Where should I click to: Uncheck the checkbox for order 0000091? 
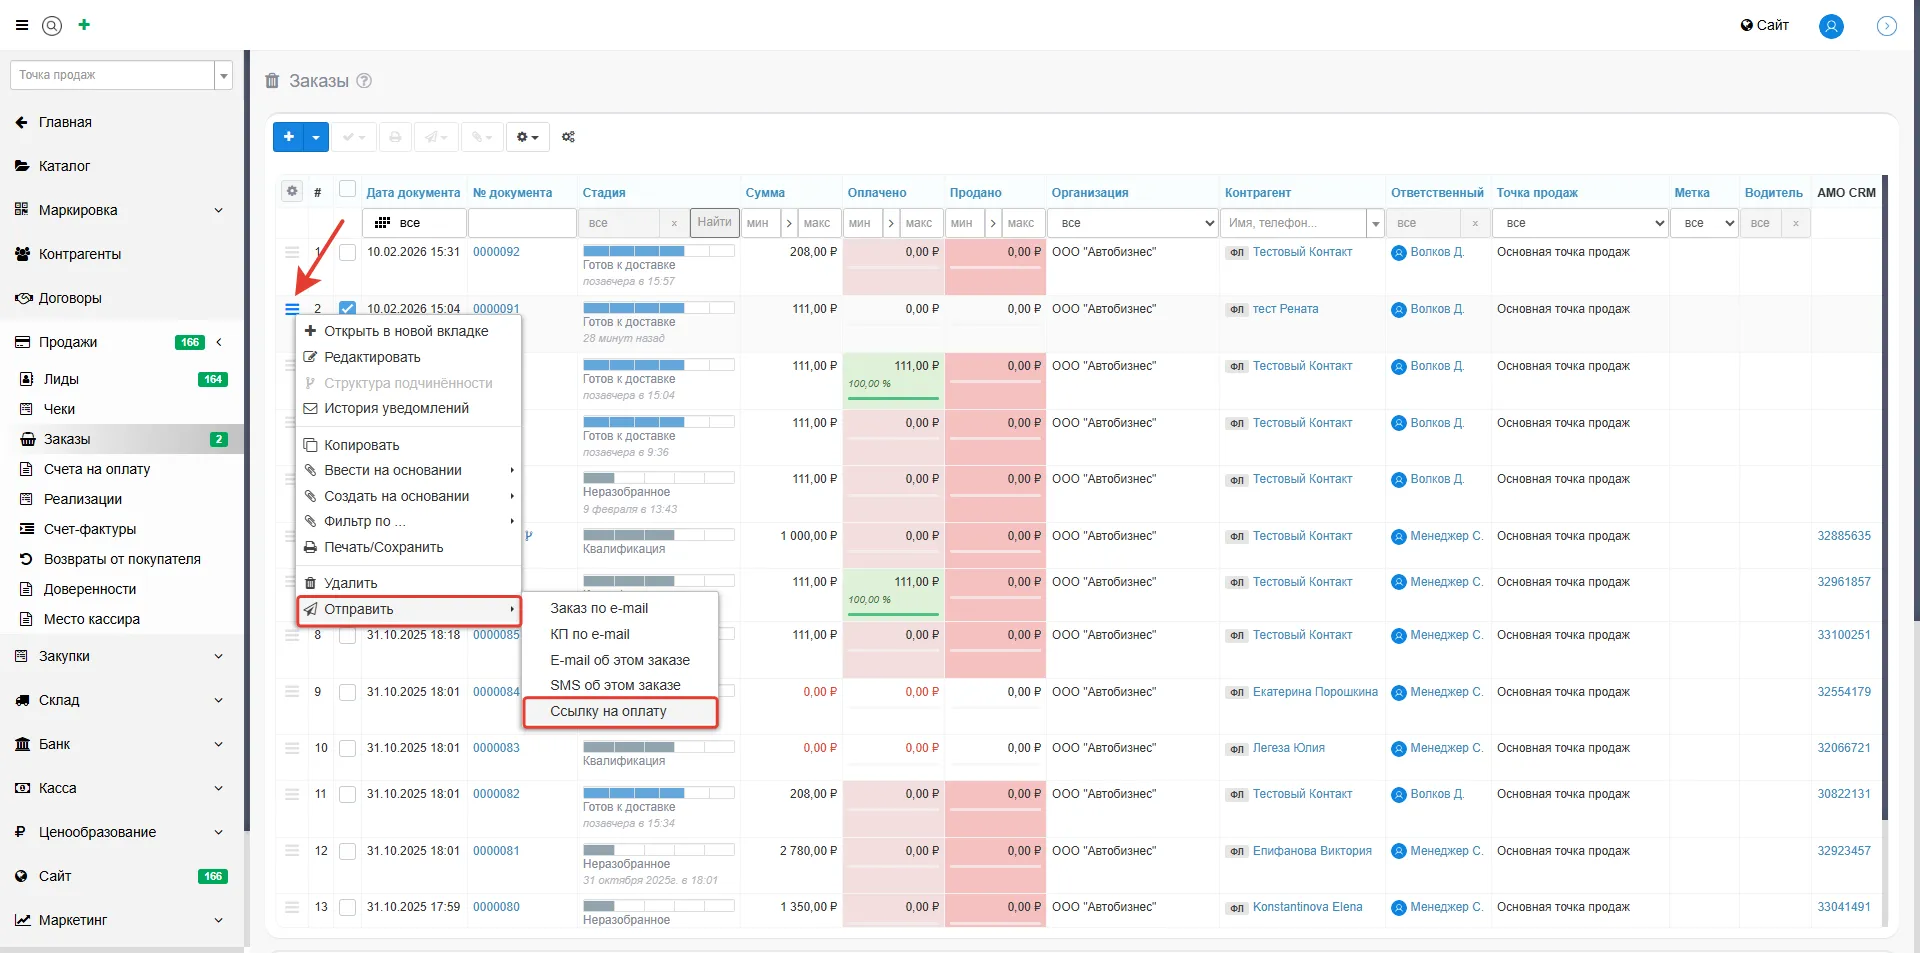click(x=347, y=309)
